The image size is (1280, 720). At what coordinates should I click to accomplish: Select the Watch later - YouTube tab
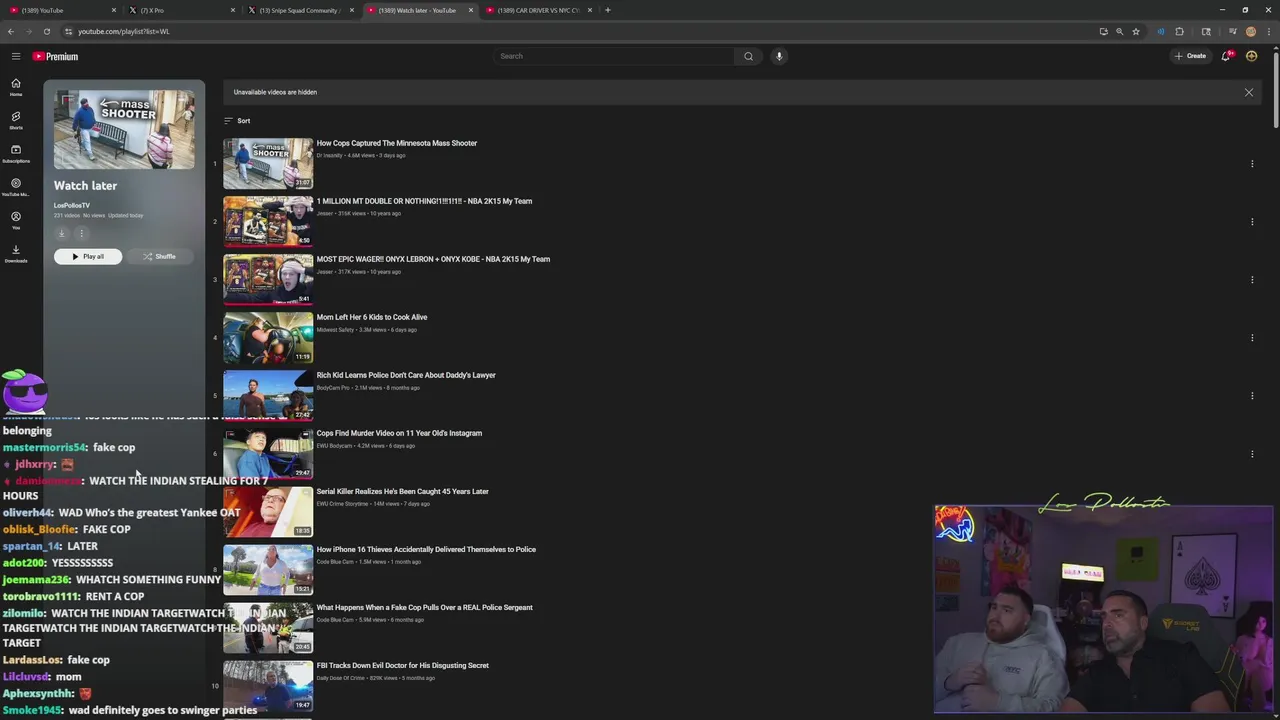pyautogui.click(x=419, y=10)
